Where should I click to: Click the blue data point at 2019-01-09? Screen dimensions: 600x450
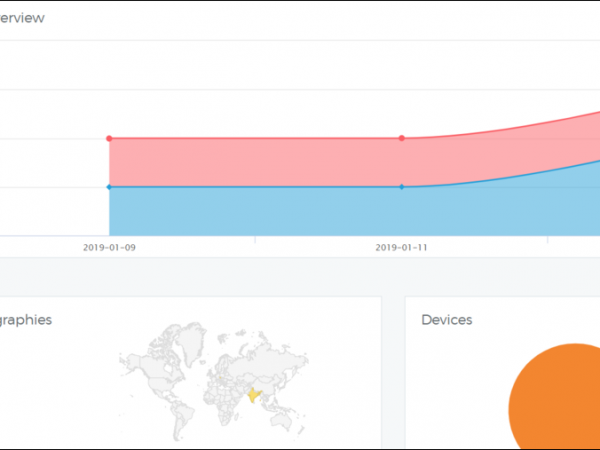click(109, 187)
